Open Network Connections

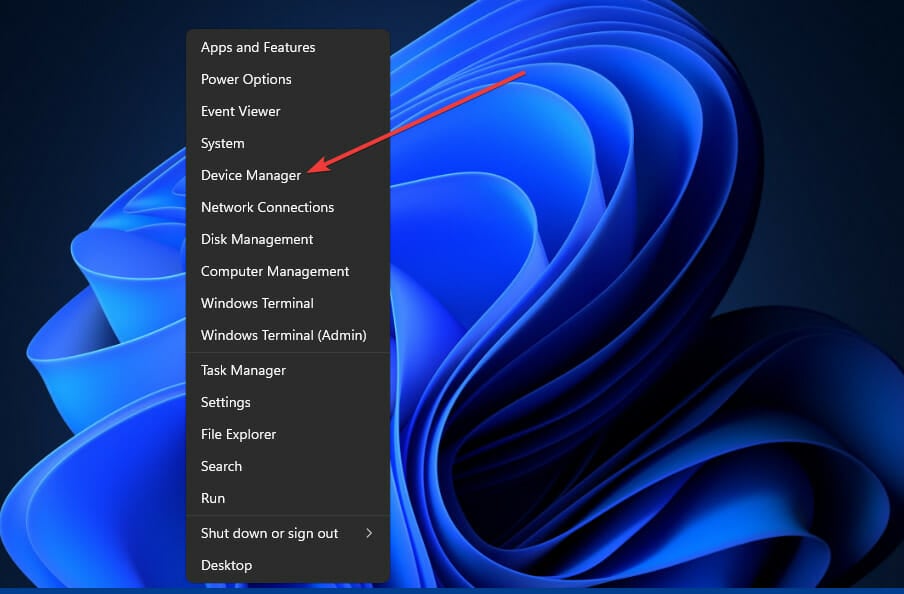[288, 207]
